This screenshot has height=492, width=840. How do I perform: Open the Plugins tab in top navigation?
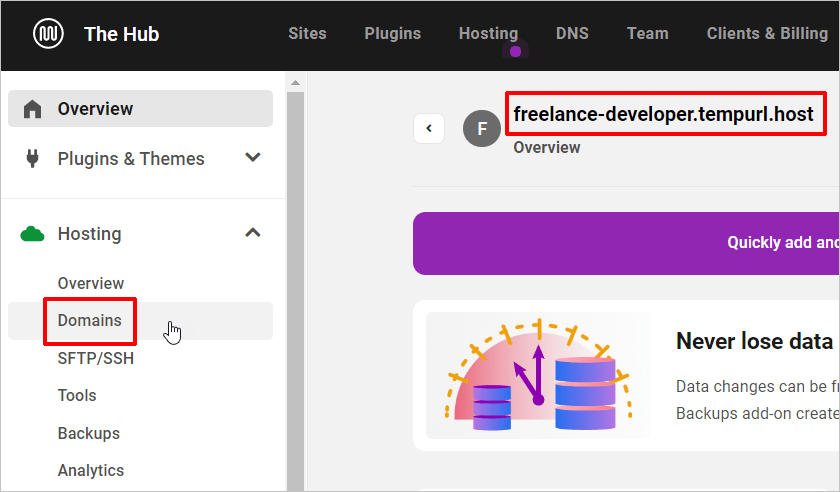pos(393,33)
